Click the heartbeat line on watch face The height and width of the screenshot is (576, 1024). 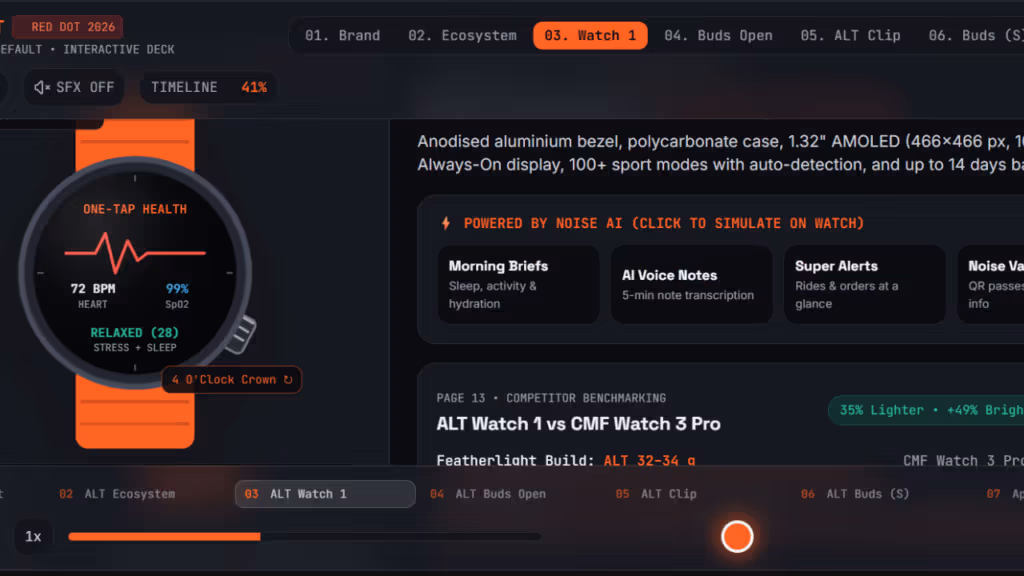click(135, 251)
